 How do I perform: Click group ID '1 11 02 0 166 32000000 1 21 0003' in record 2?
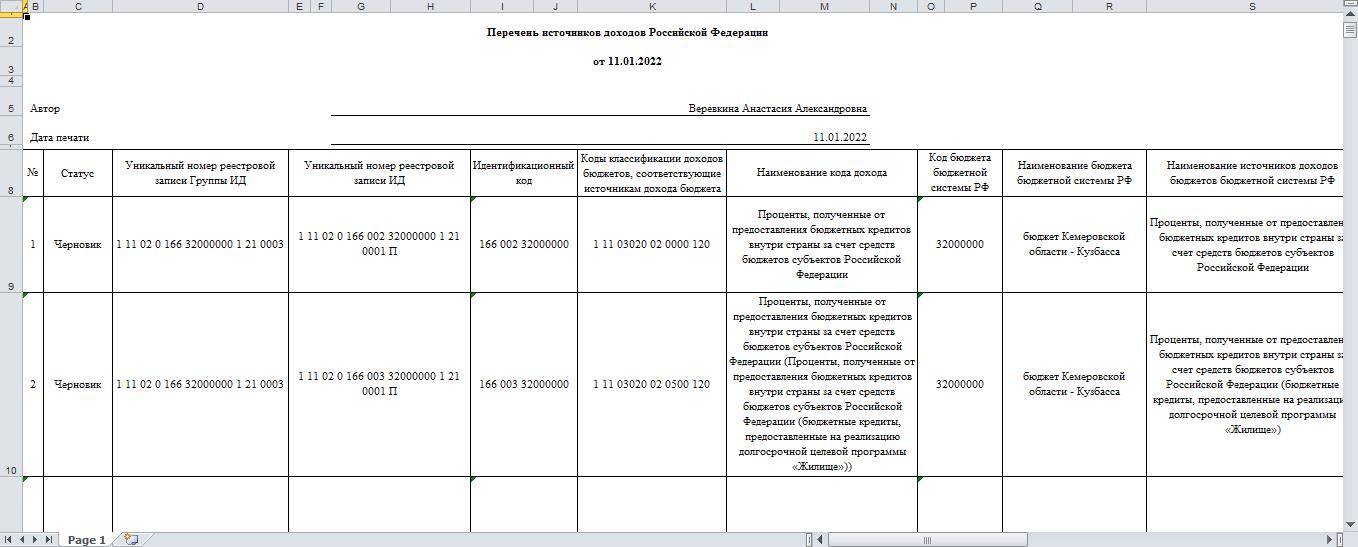pos(201,384)
